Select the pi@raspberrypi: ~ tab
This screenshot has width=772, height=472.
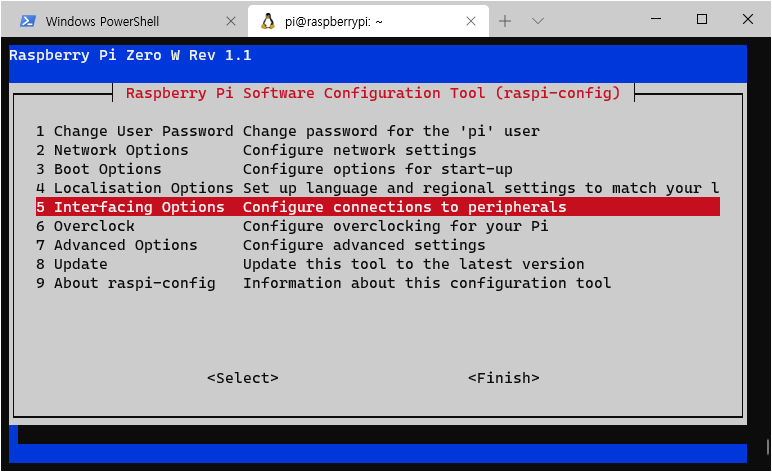pos(368,21)
